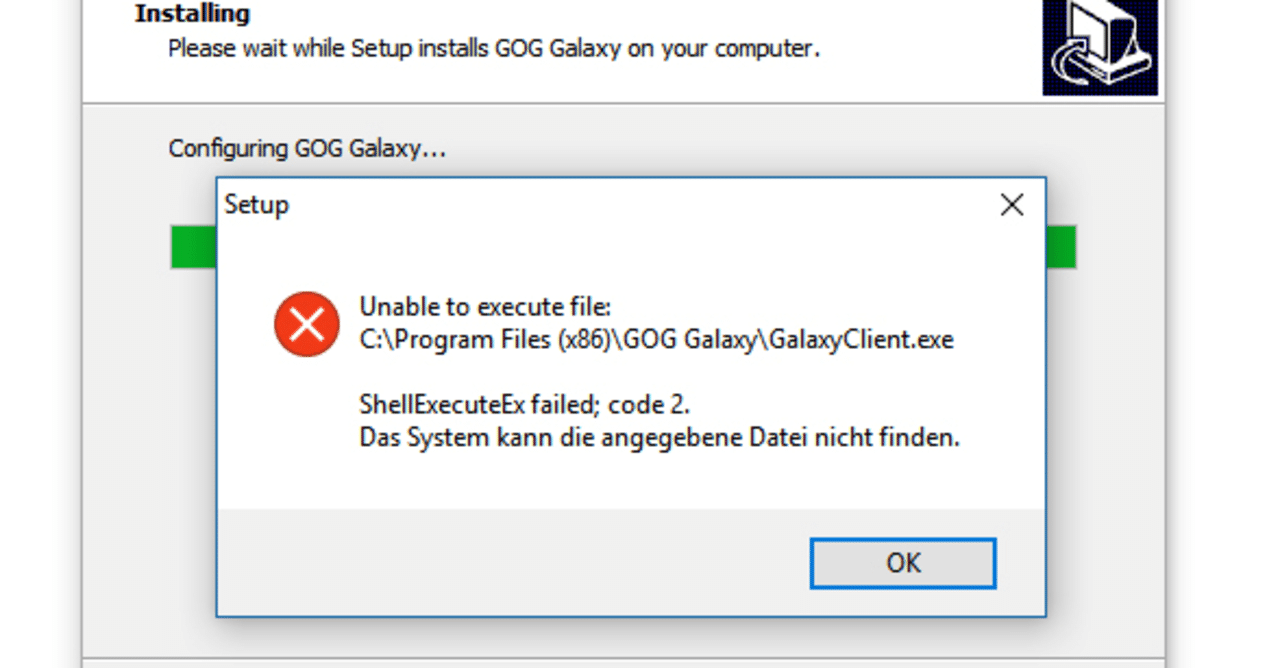The image size is (1280, 668).
Task: Acknowledge the ShellExecuteEx failure with OK
Action: (901, 563)
